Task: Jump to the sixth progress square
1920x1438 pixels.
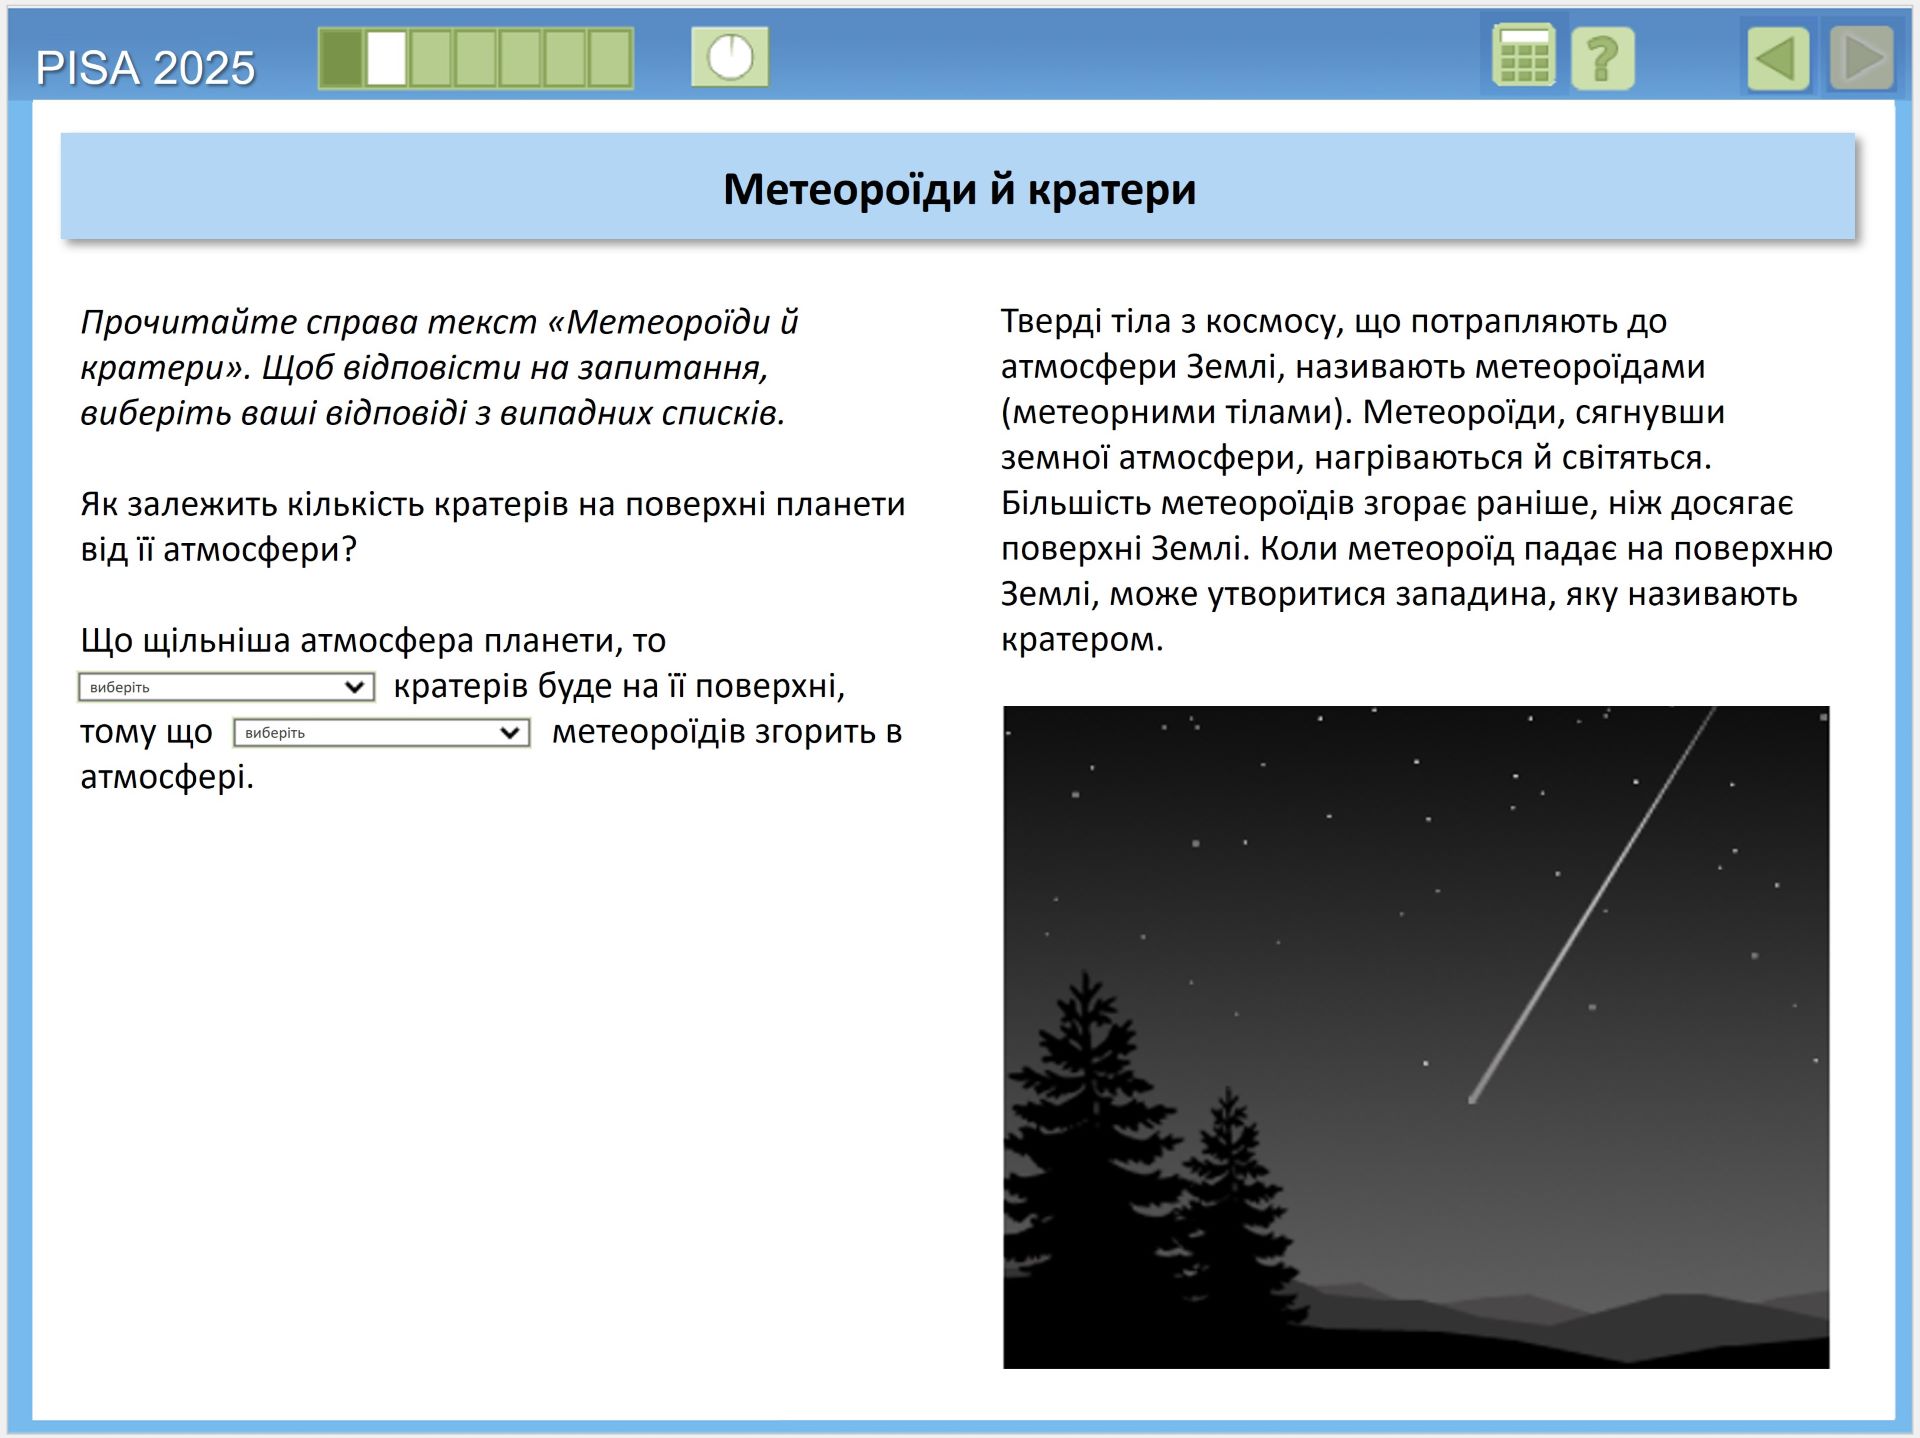Action: point(565,58)
